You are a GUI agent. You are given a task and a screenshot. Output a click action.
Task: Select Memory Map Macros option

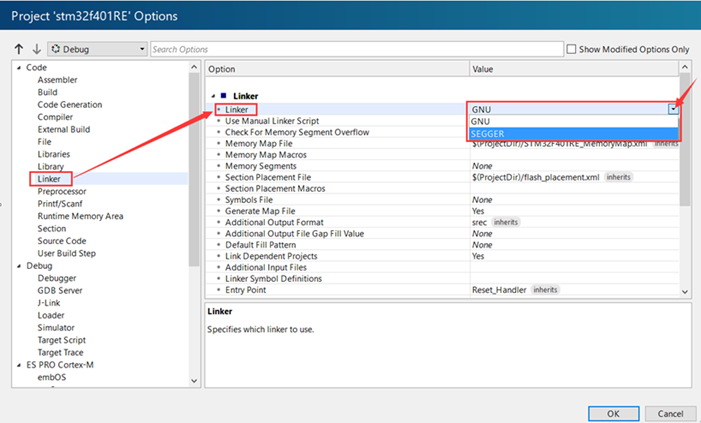[x=266, y=155]
